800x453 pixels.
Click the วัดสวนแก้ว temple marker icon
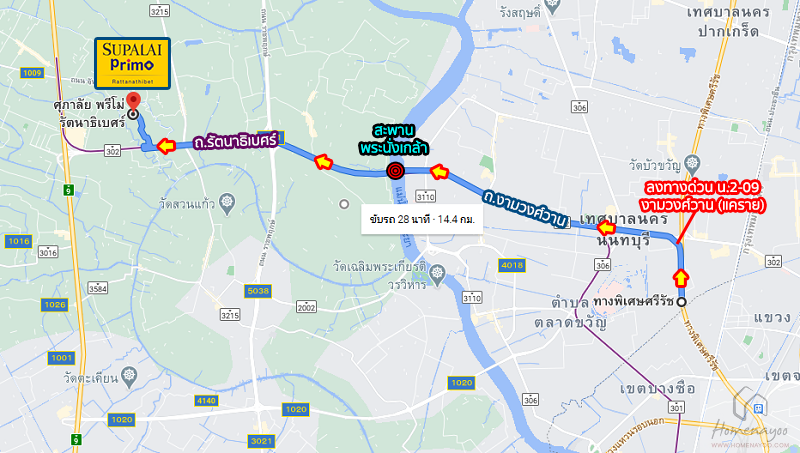point(227,203)
